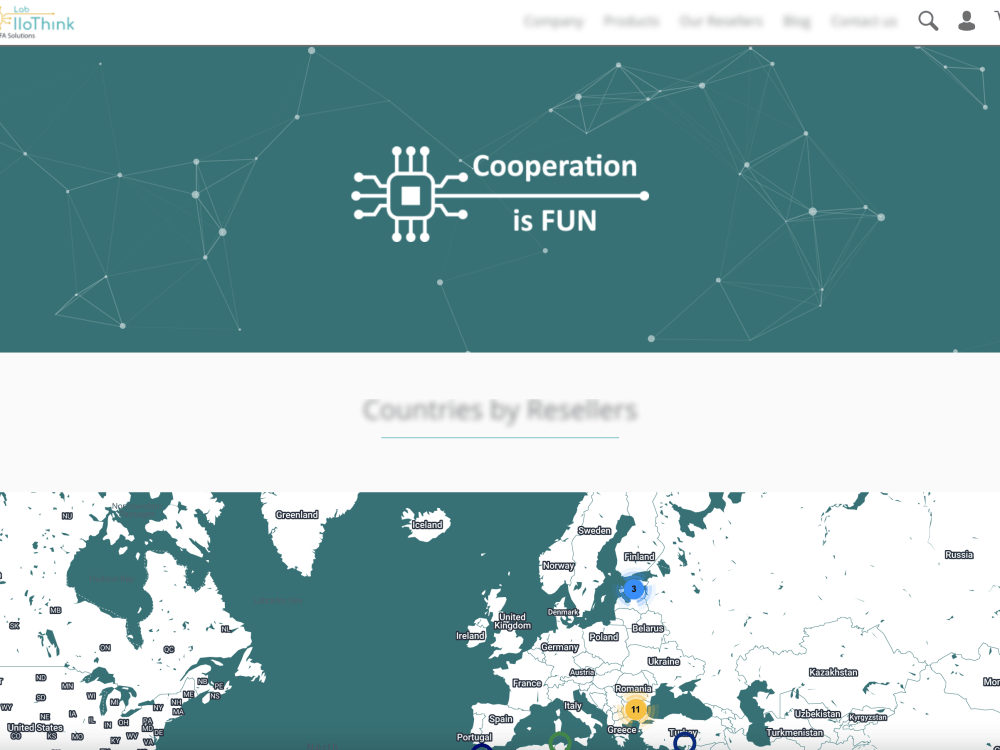Open the Products menu
This screenshot has height=750, width=1000.
[631, 22]
